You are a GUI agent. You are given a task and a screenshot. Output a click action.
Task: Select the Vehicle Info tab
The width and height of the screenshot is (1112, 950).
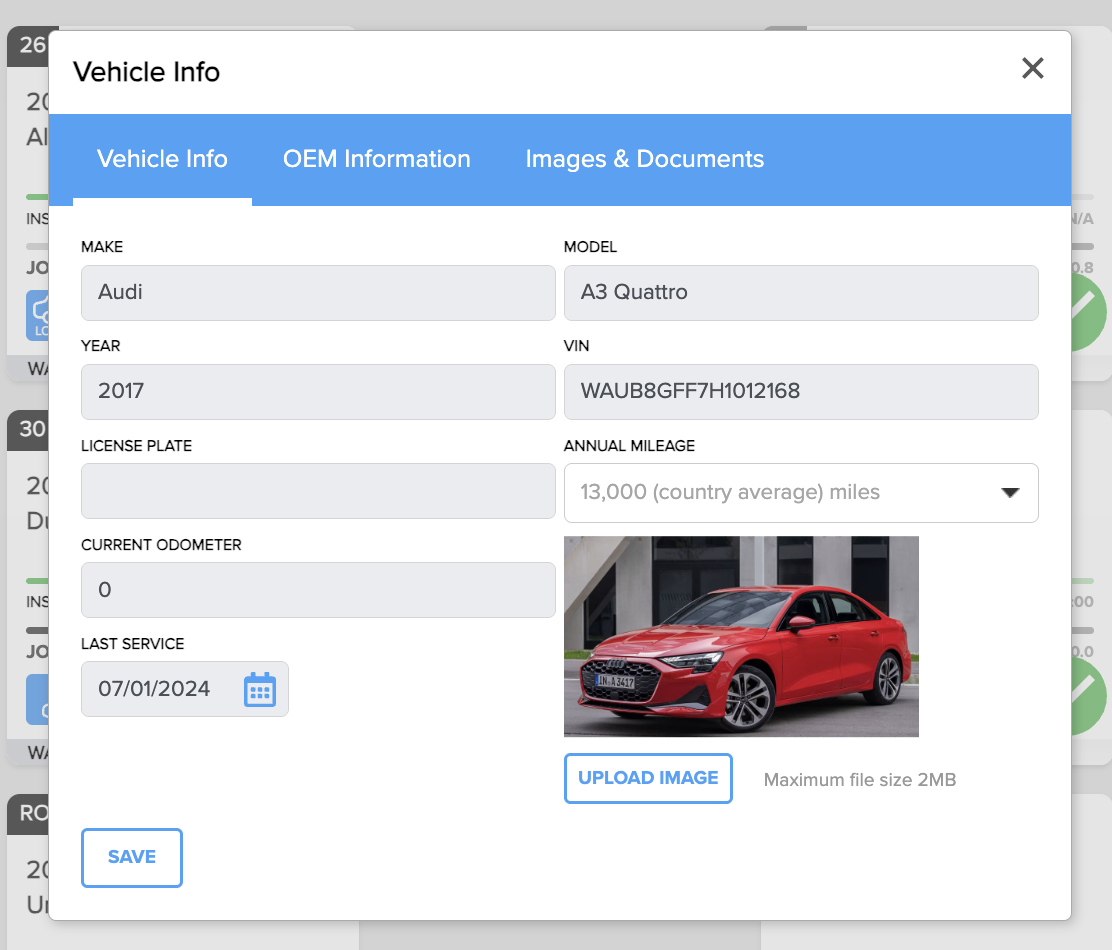(x=162, y=159)
